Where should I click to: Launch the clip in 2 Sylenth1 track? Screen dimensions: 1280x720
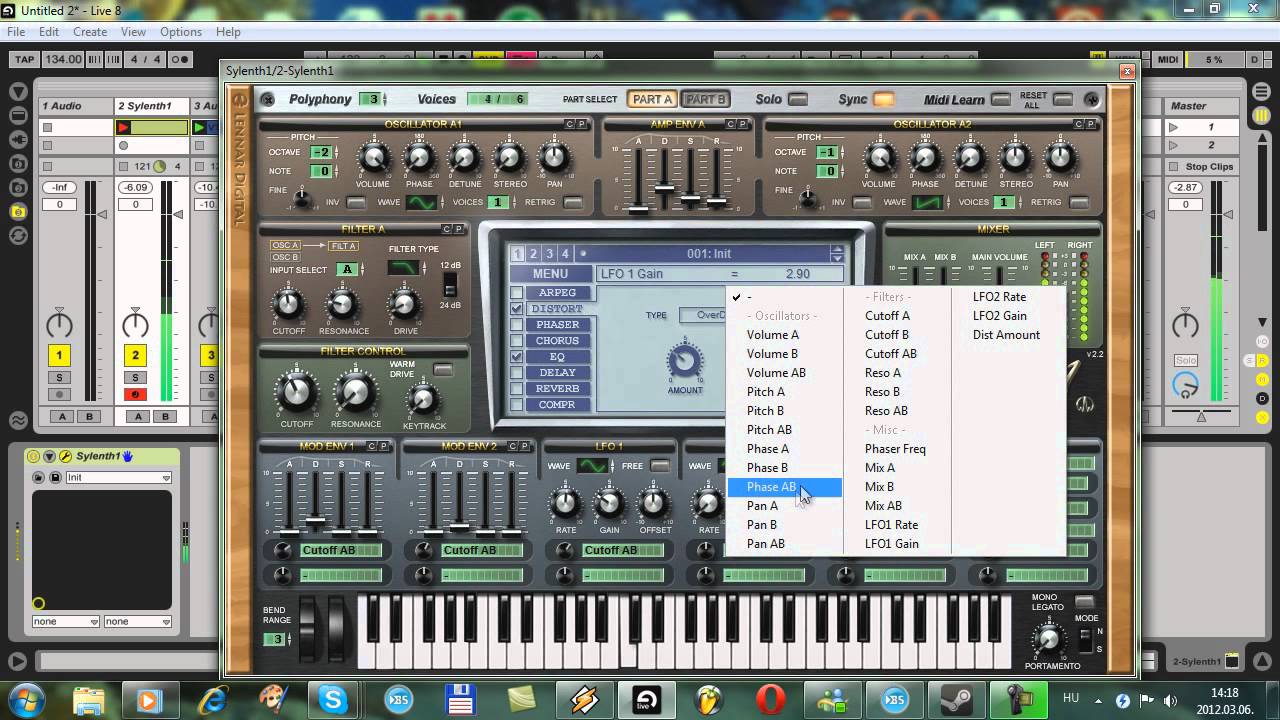124,127
